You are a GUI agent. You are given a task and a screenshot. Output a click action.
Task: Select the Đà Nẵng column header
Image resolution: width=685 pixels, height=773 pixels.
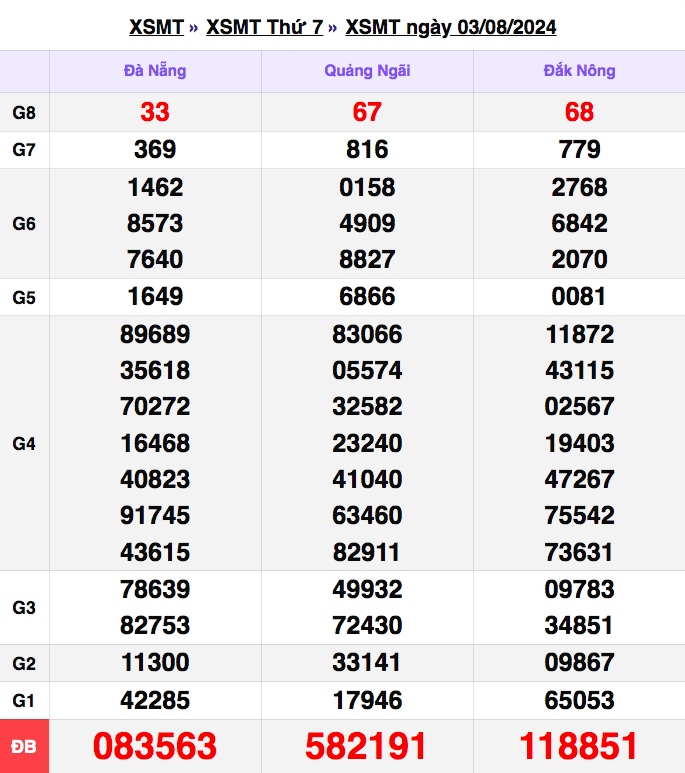pos(155,71)
